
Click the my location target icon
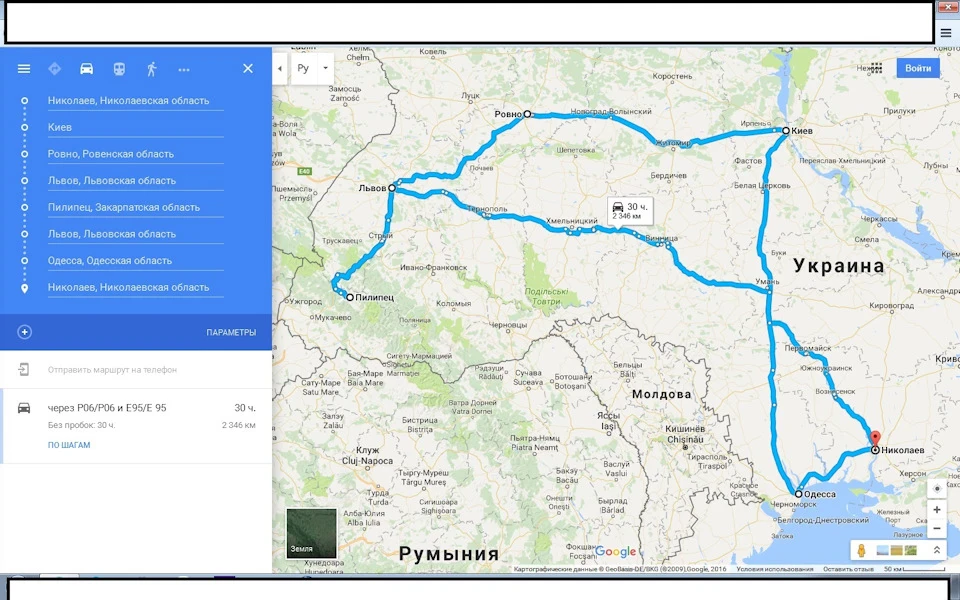click(x=937, y=489)
